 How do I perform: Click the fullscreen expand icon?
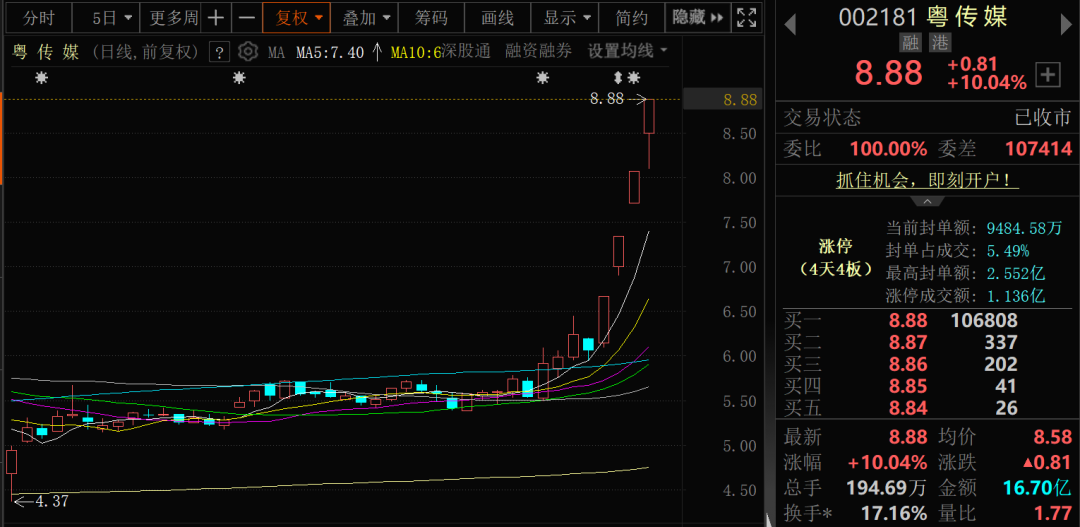(746, 18)
